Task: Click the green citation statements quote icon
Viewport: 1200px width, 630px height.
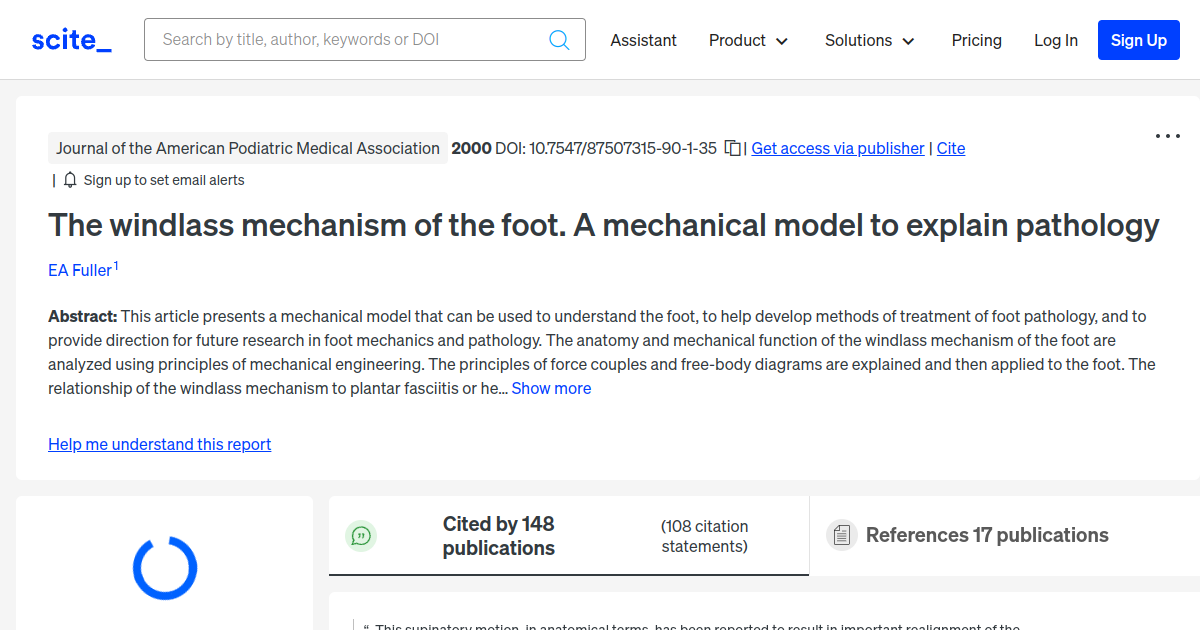Action: coord(361,535)
